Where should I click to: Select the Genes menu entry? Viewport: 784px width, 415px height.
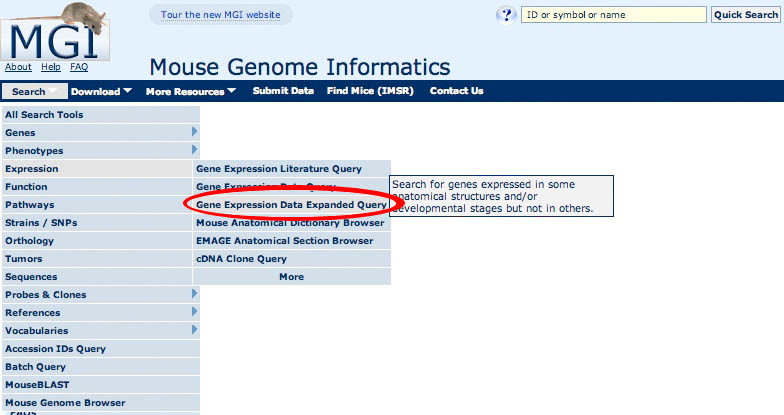[101, 132]
